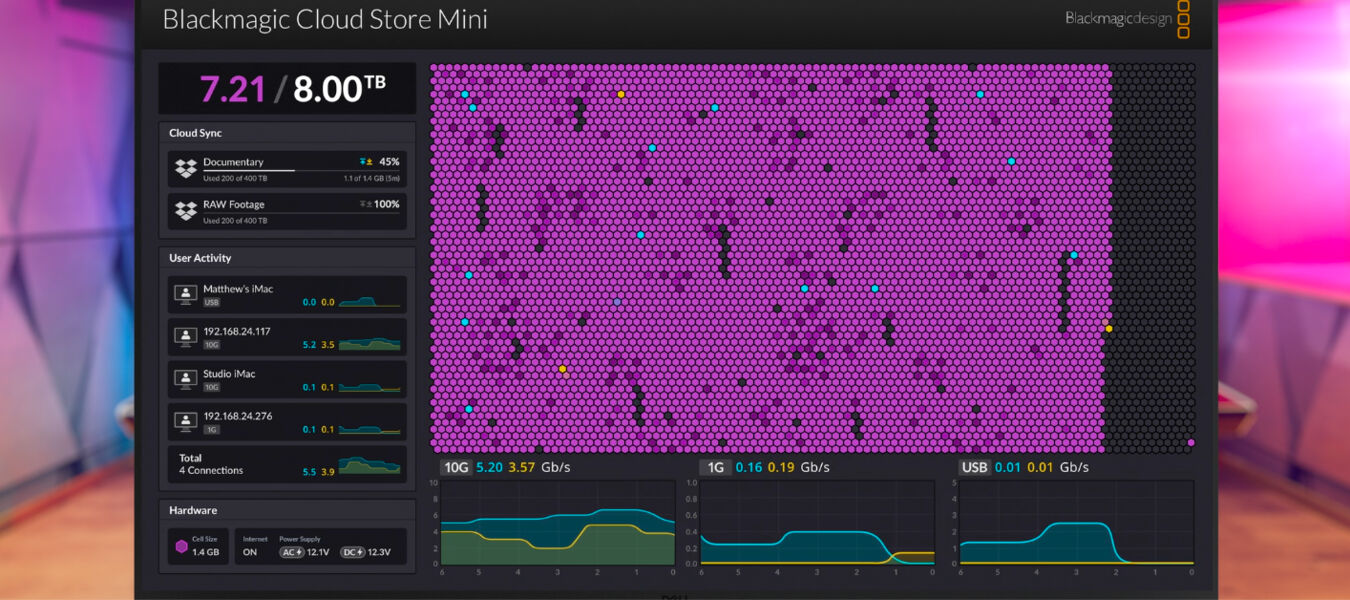Image resolution: width=1350 pixels, height=600 pixels.
Task: Click the Total 4 Connections row
Action: point(287,464)
